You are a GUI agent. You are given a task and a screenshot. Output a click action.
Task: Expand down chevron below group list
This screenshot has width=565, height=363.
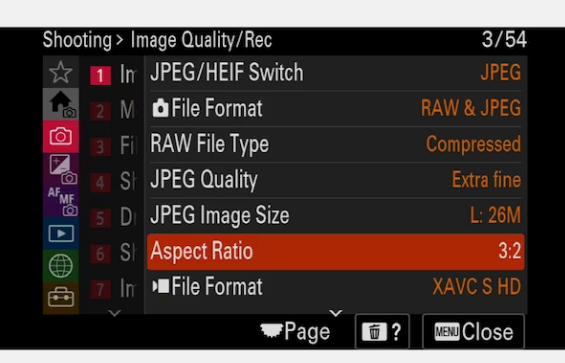[x=115, y=313]
